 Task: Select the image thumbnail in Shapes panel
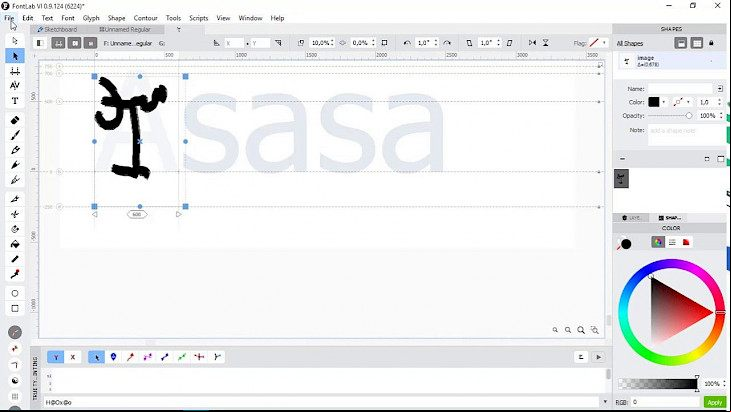621,179
